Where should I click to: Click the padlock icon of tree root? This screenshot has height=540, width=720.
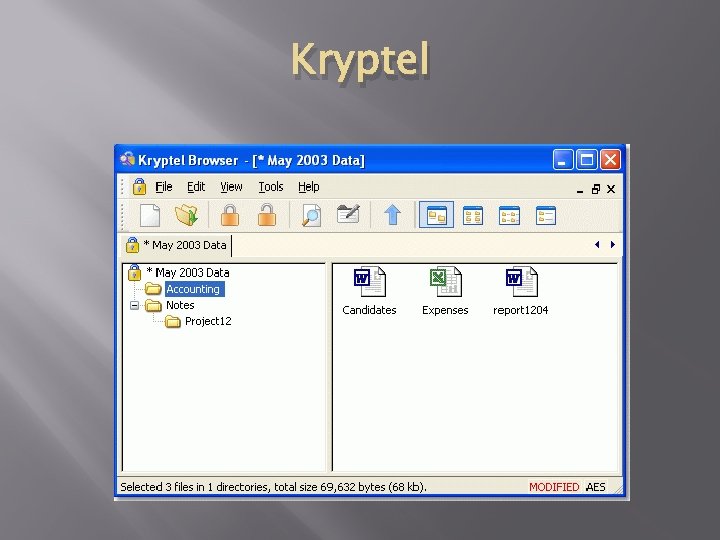point(134,272)
